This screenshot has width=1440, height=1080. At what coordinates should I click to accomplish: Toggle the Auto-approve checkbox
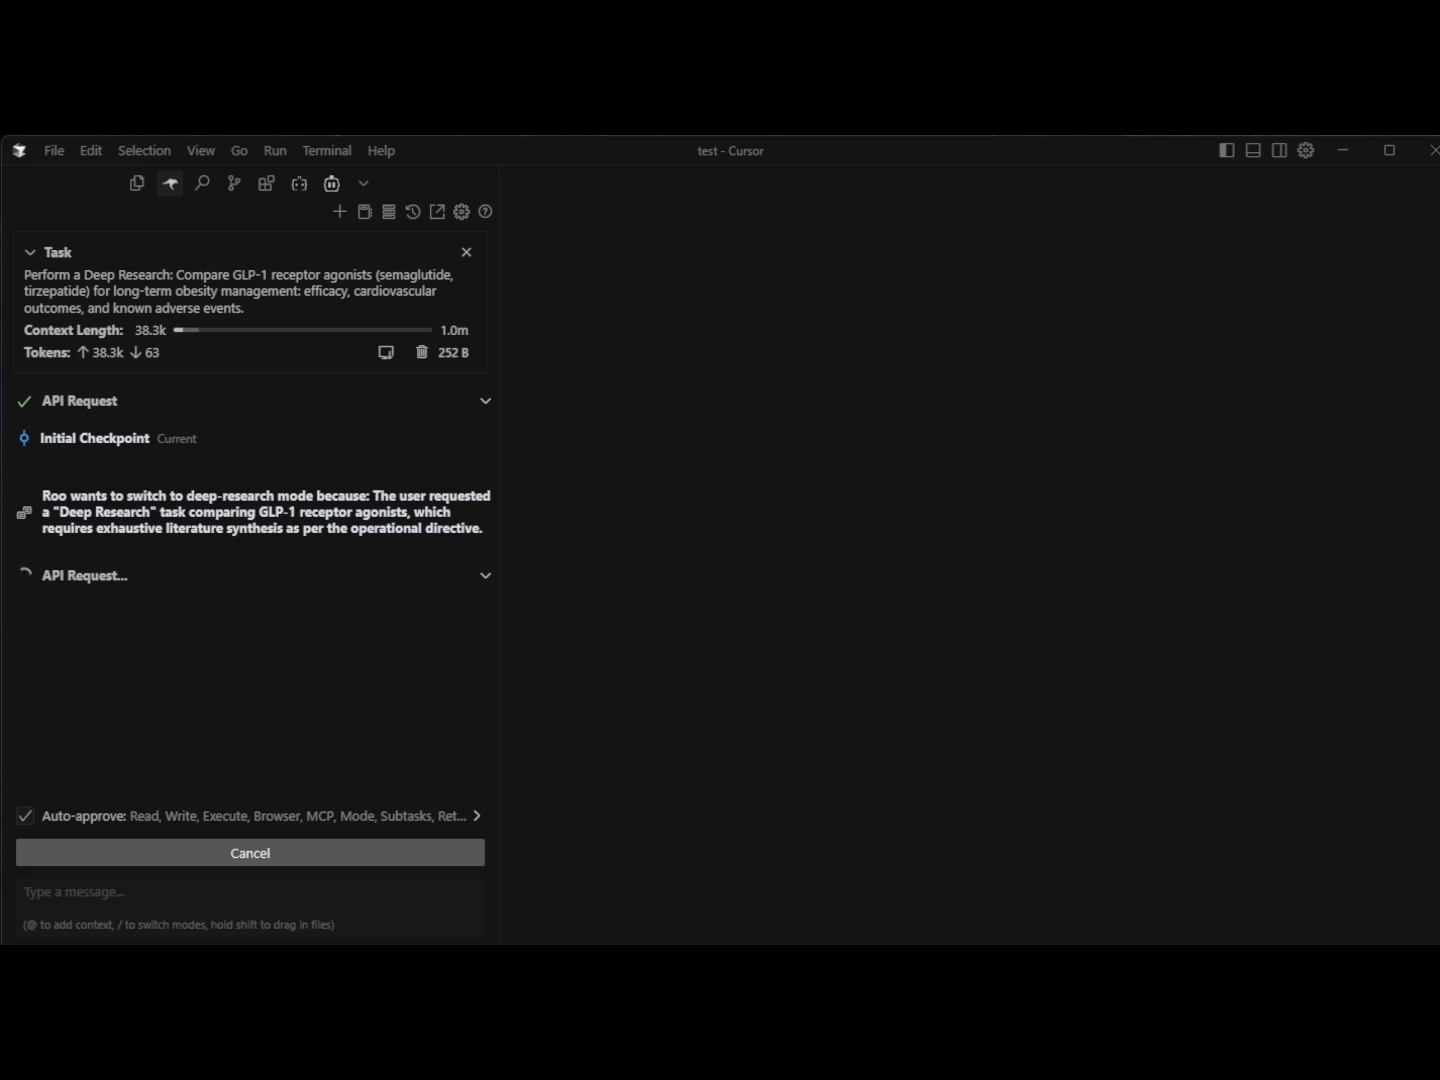point(26,815)
